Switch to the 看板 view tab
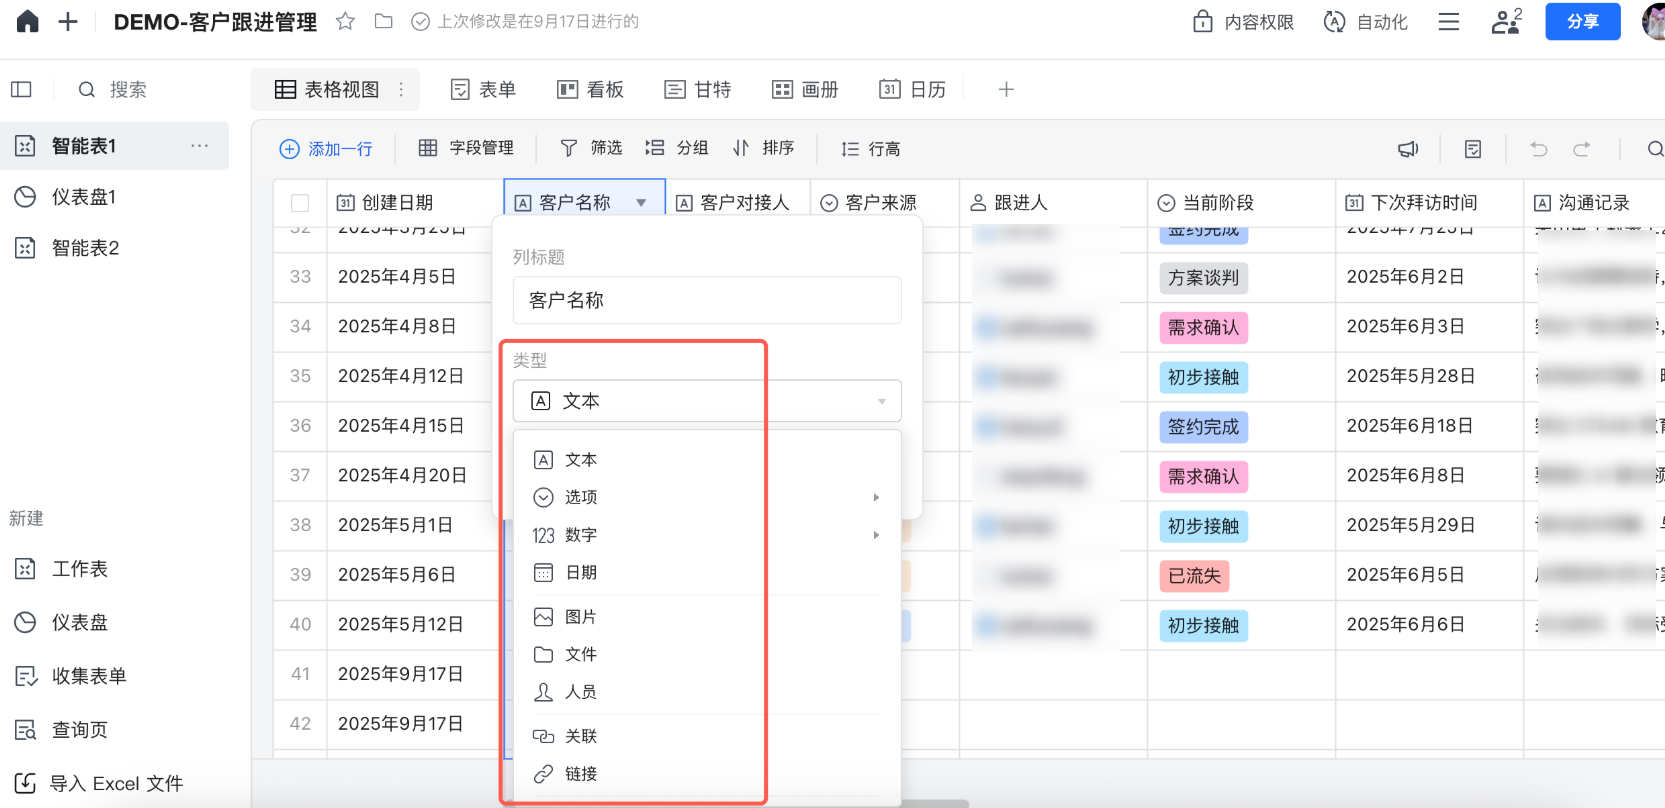Image resolution: width=1665 pixels, height=808 pixels. [590, 90]
